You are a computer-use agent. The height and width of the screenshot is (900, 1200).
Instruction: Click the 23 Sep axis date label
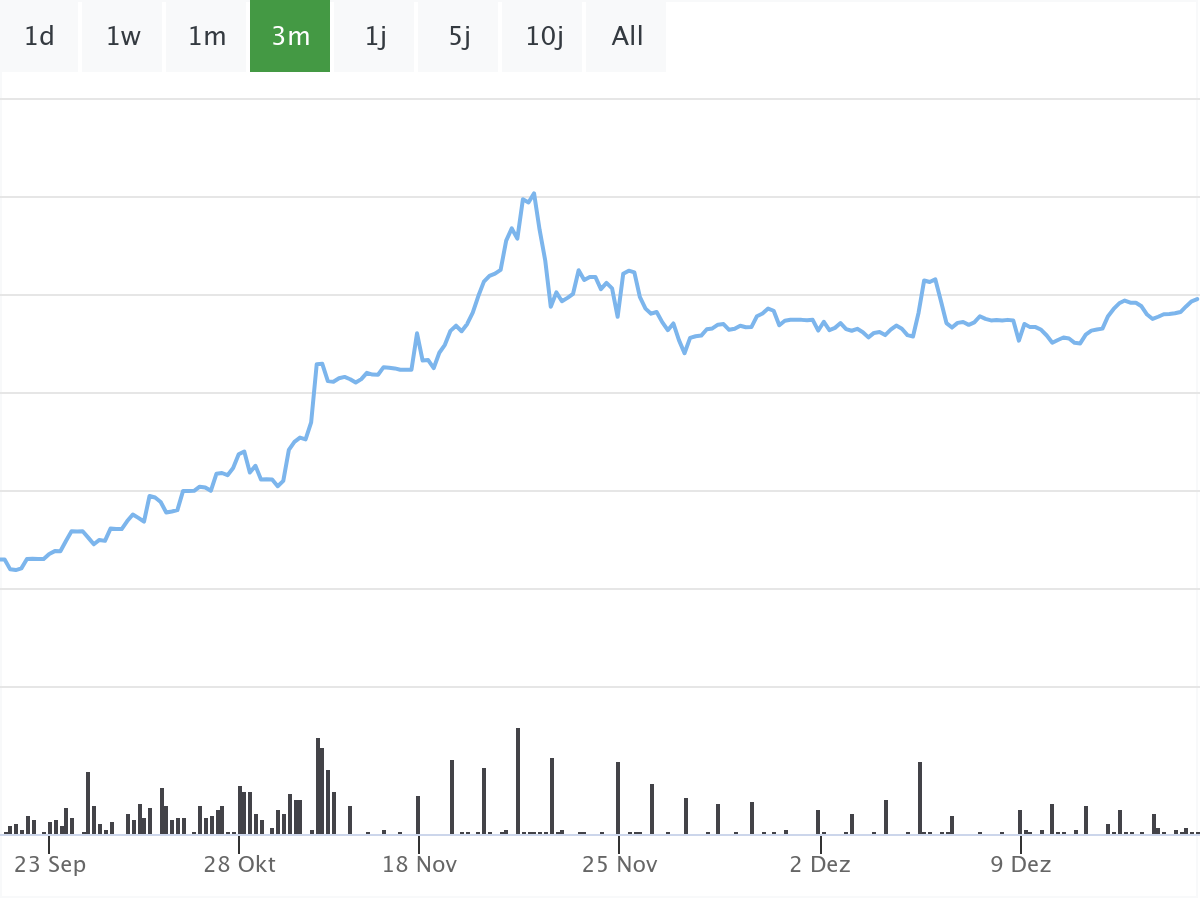coord(51,865)
